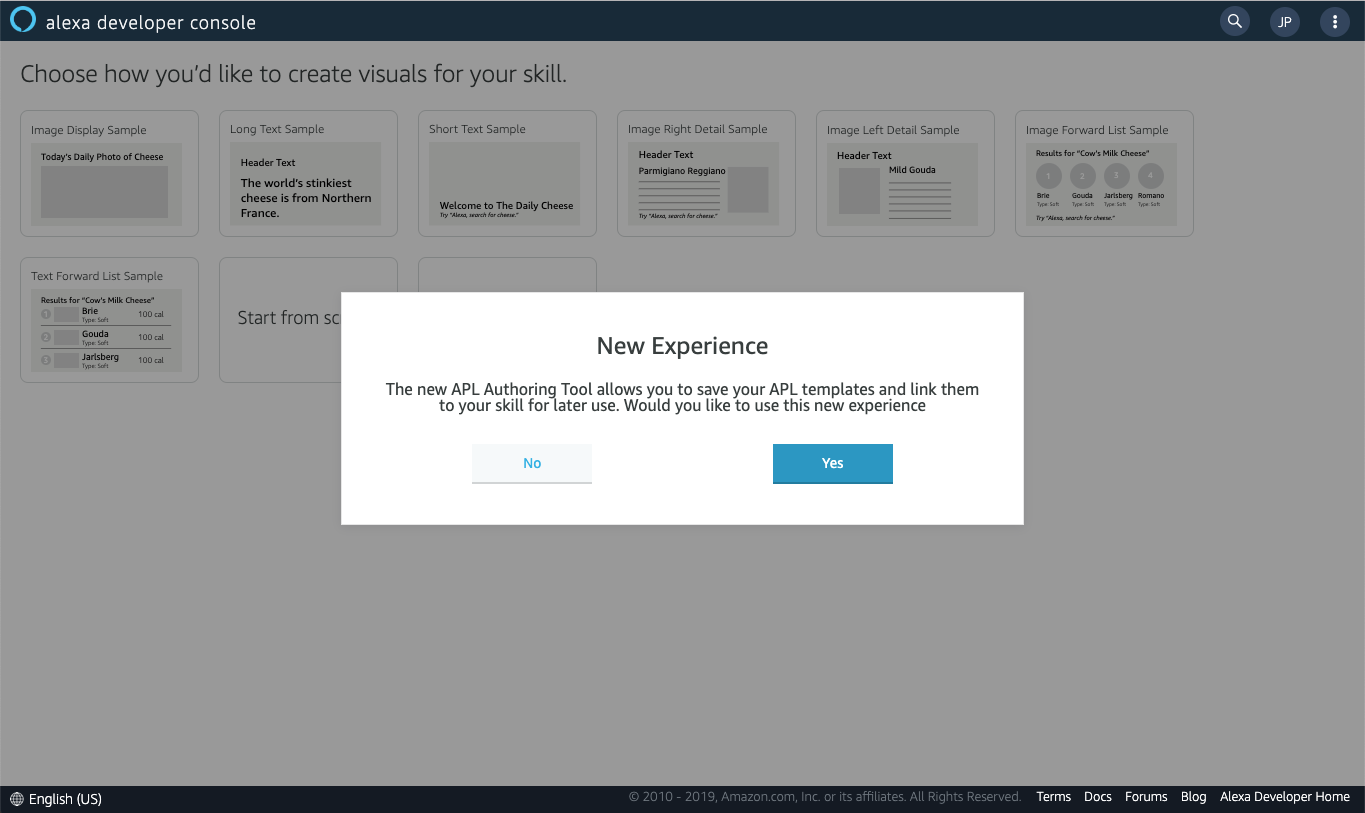Visit the Forums link
The image size is (1365, 813).
[1146, 796]
